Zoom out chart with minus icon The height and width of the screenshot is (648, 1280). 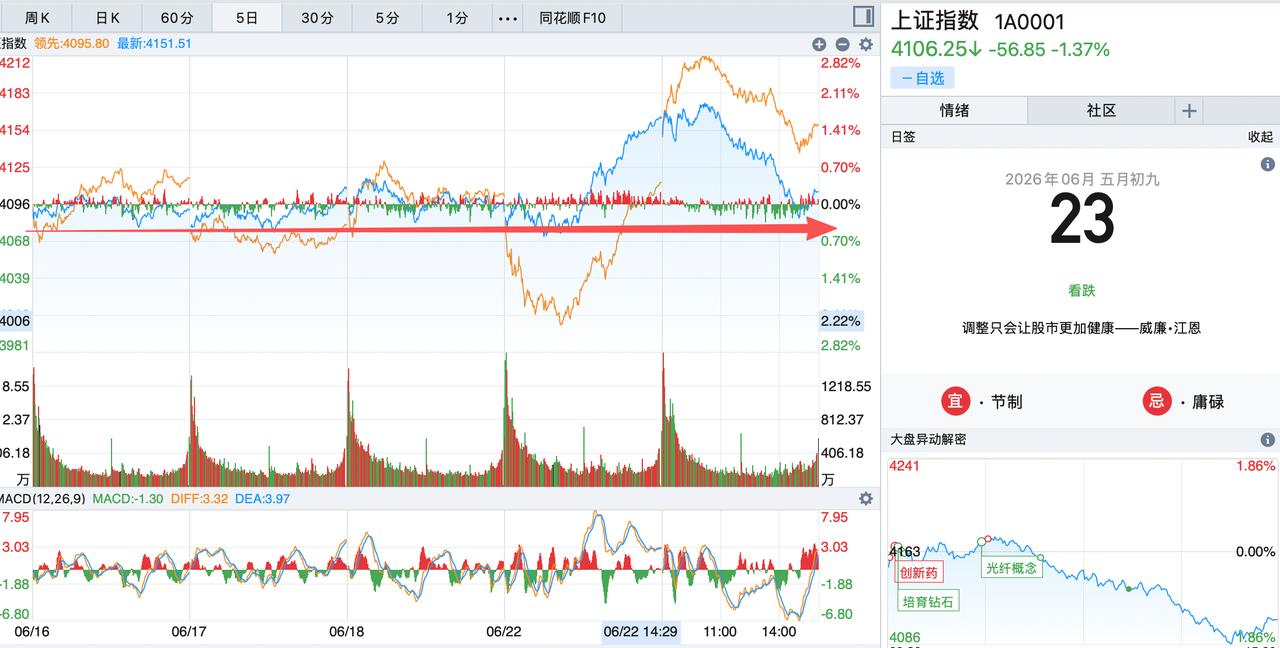click(x=842, y=44)
